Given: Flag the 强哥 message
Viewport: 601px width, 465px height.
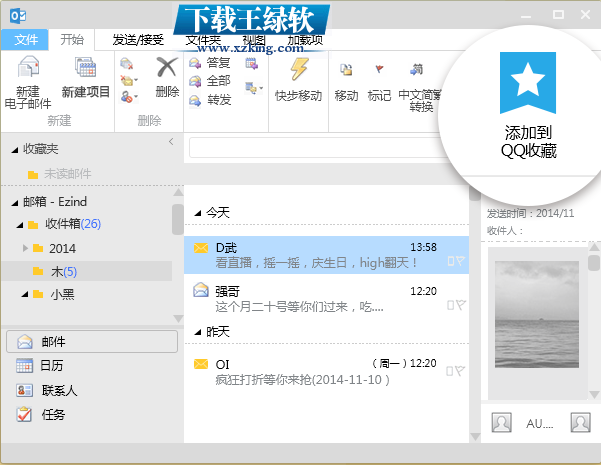Looking at the screenshot, I should point(461,305).
